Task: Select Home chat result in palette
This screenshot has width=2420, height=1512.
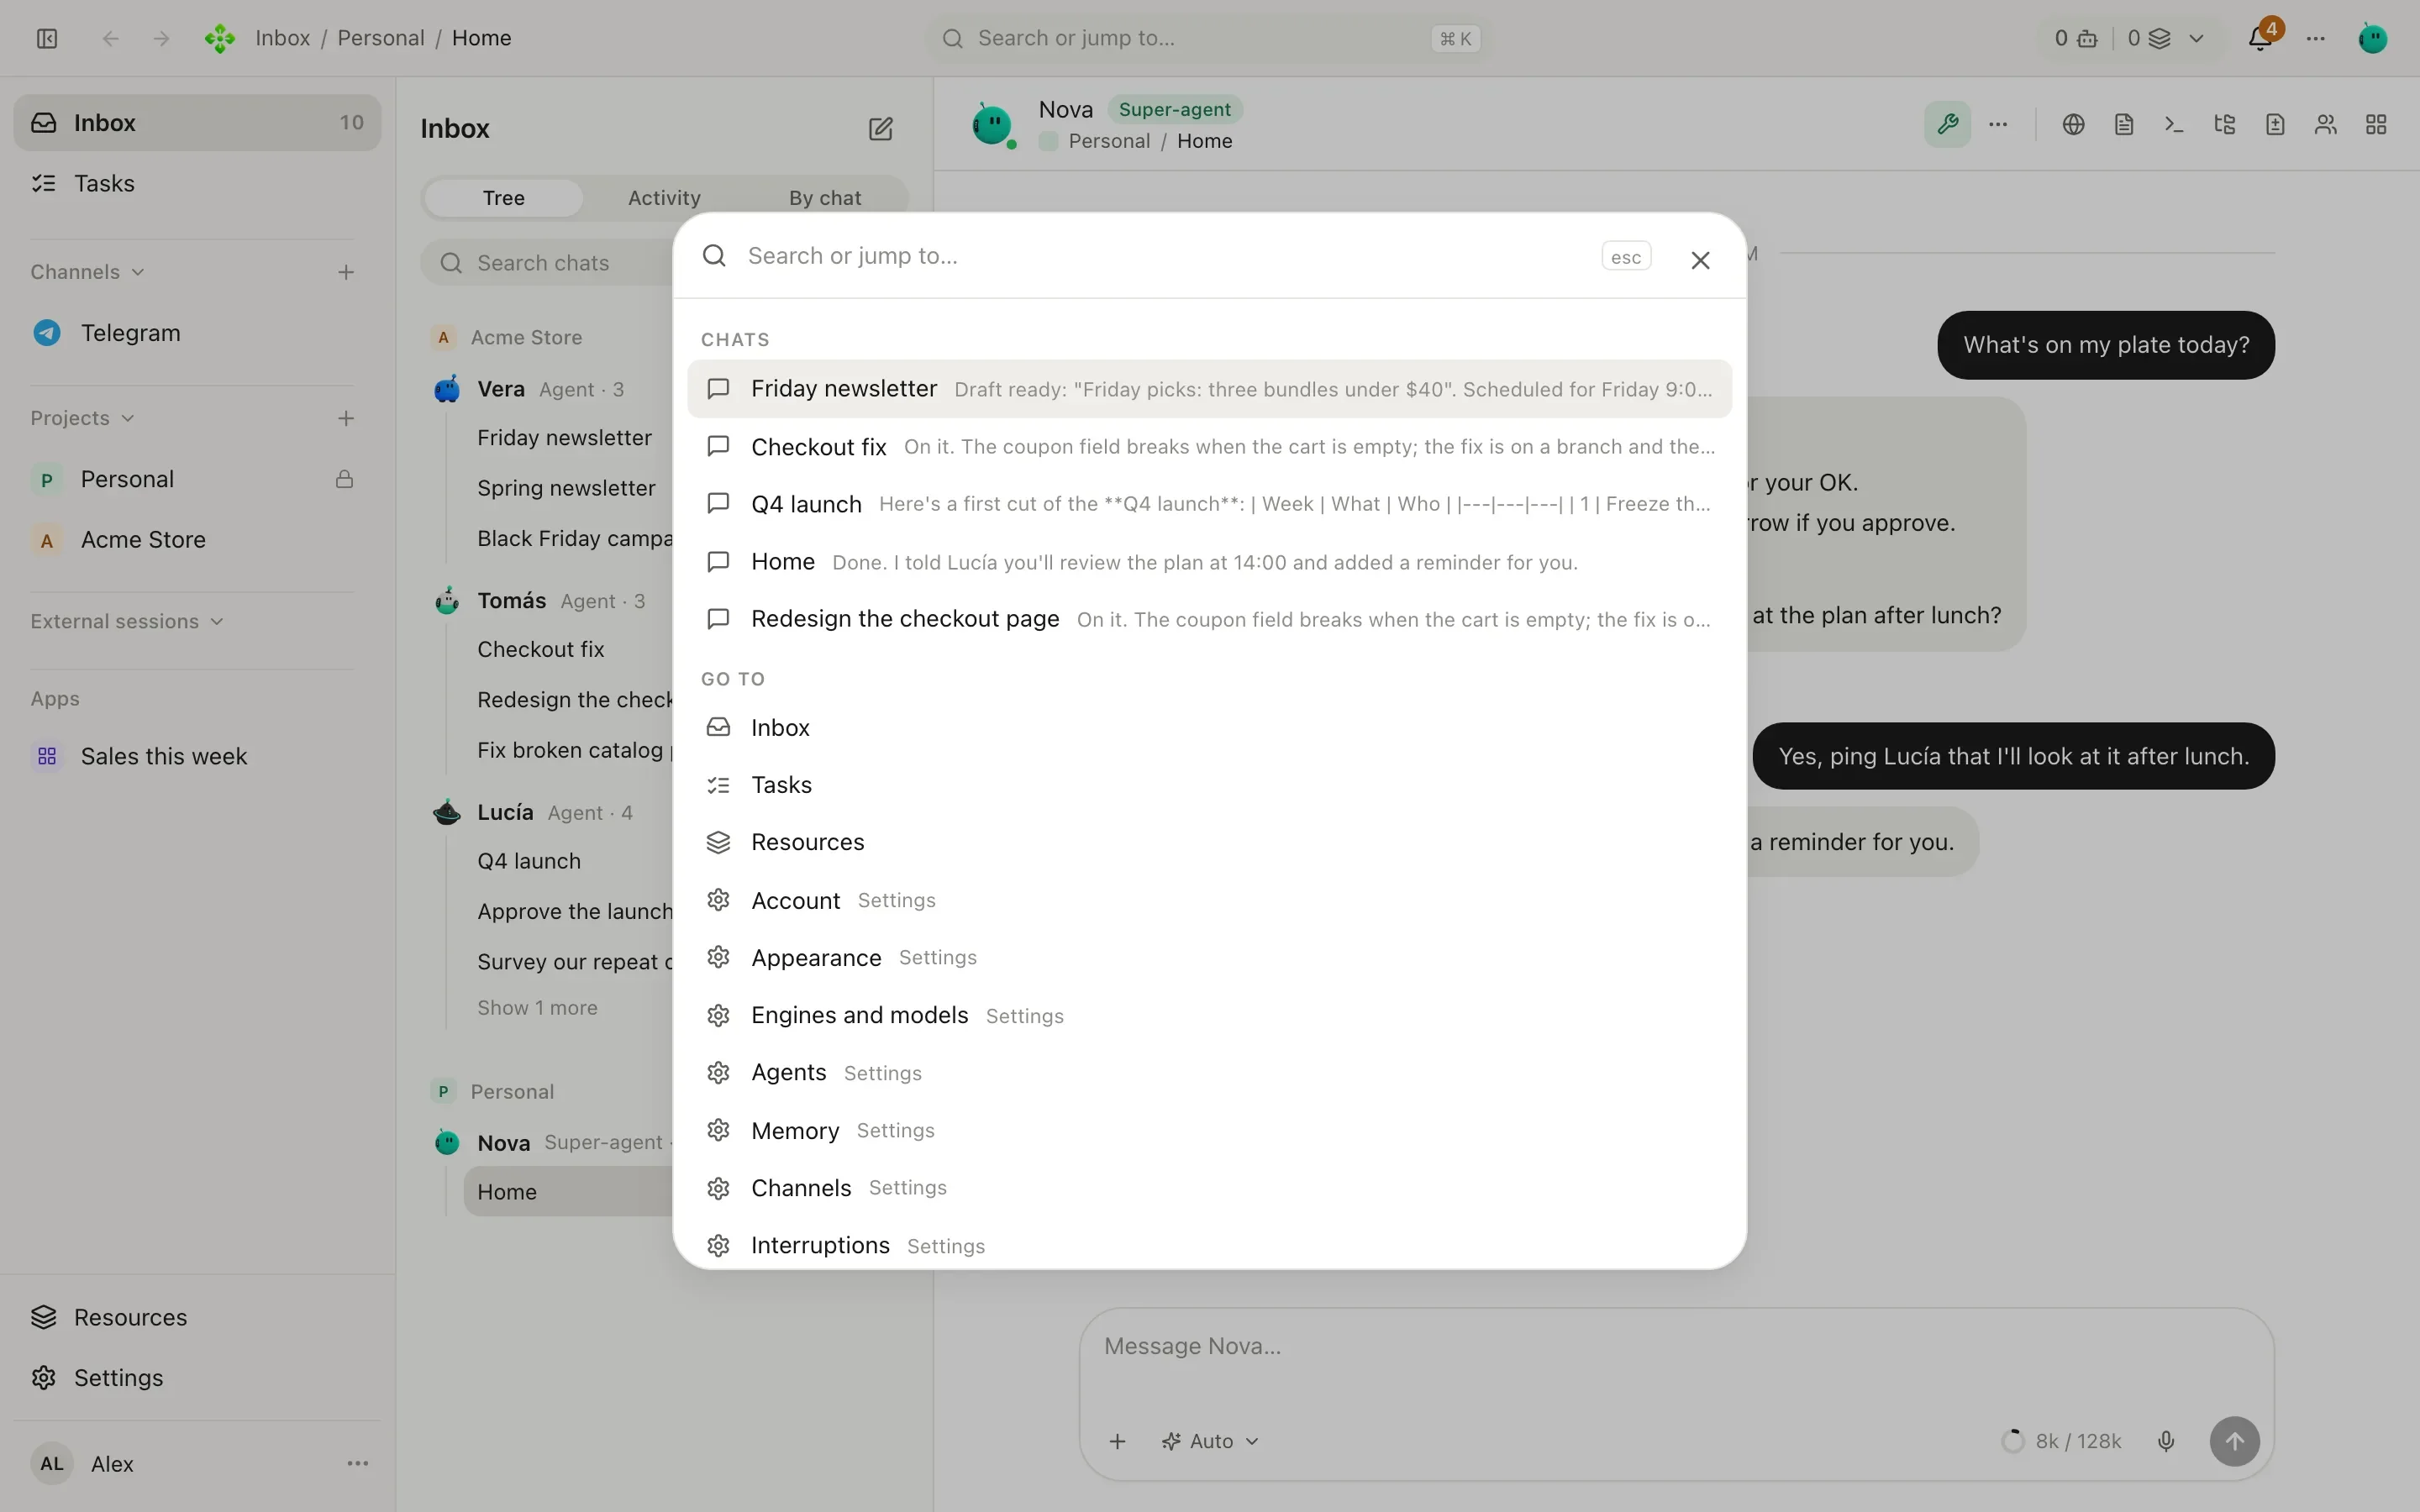Action: (1209, 562)
